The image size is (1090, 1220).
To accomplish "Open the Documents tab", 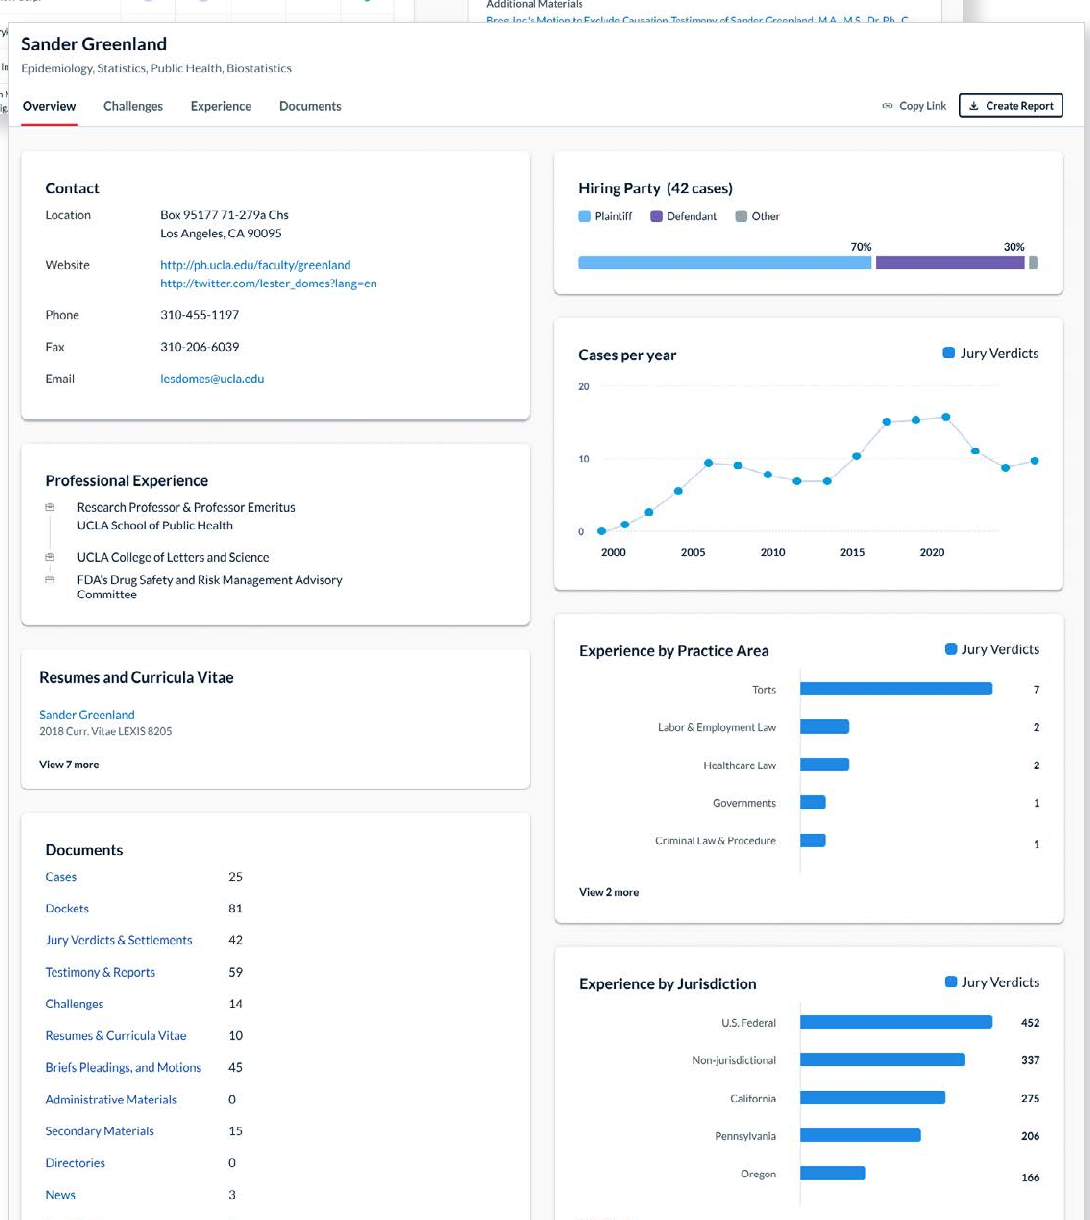I will coord(310,106).
